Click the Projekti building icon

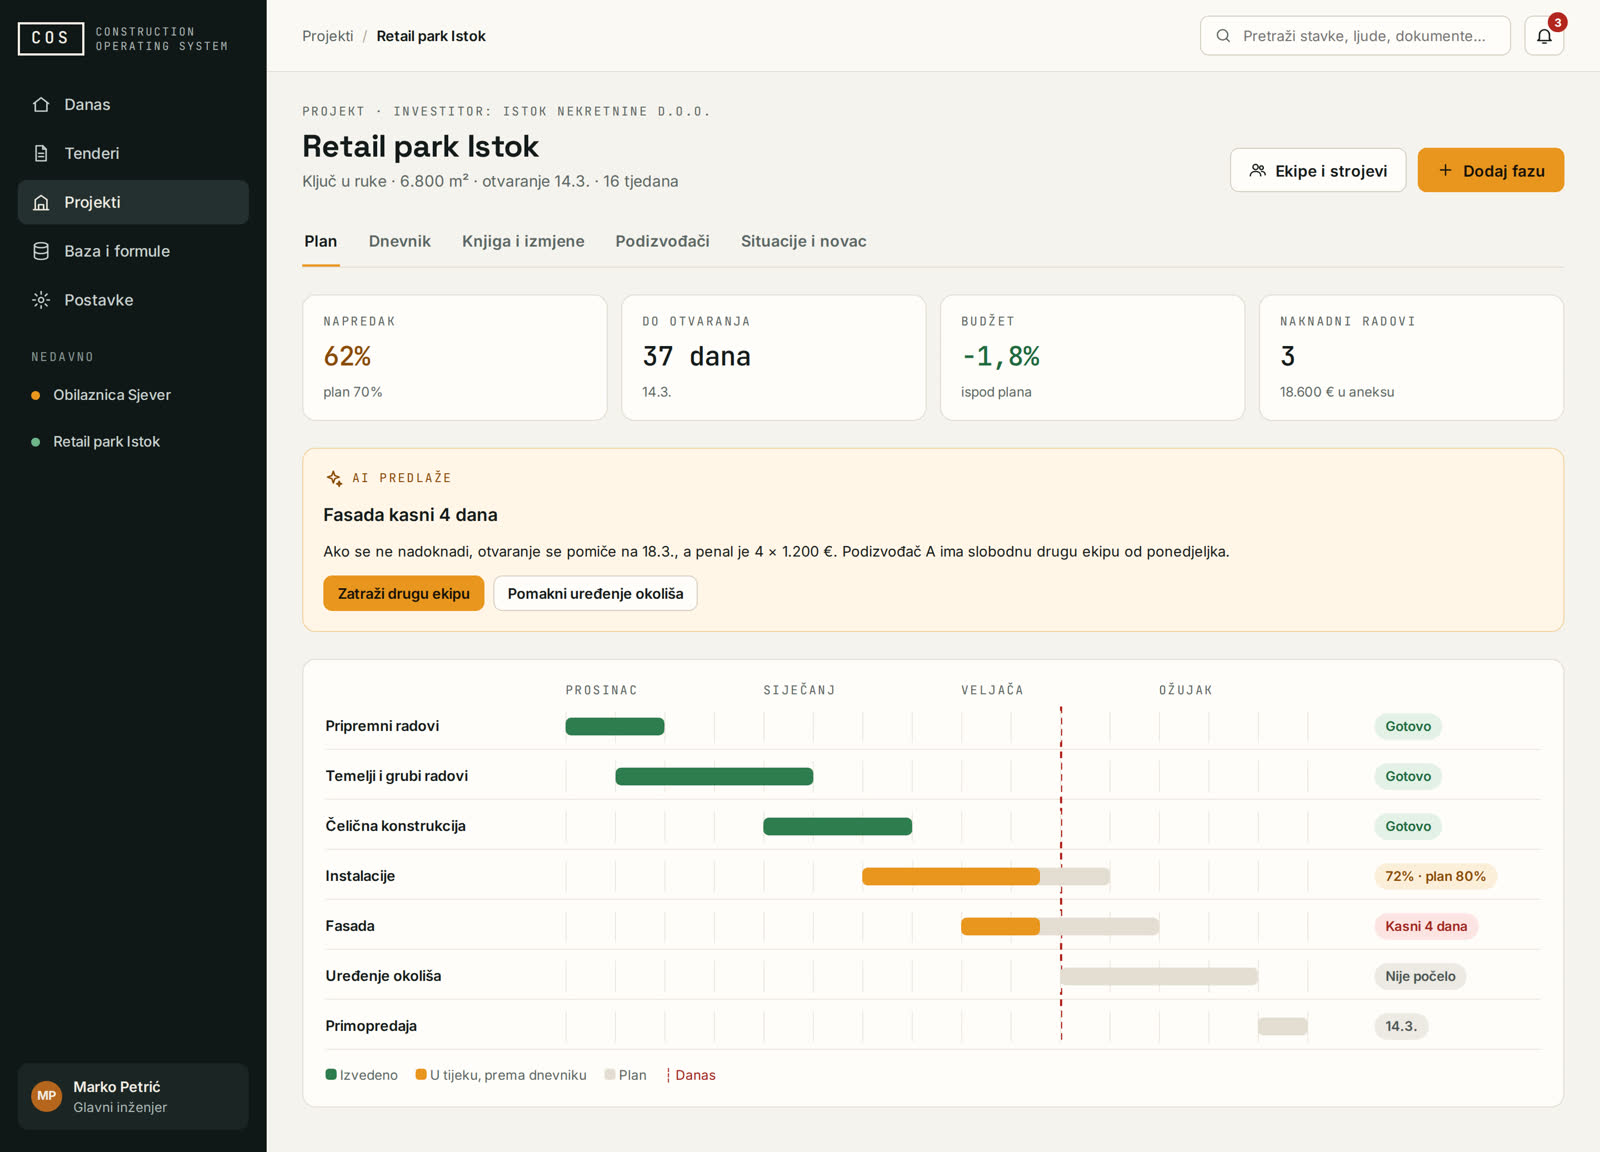click(41, 202)
